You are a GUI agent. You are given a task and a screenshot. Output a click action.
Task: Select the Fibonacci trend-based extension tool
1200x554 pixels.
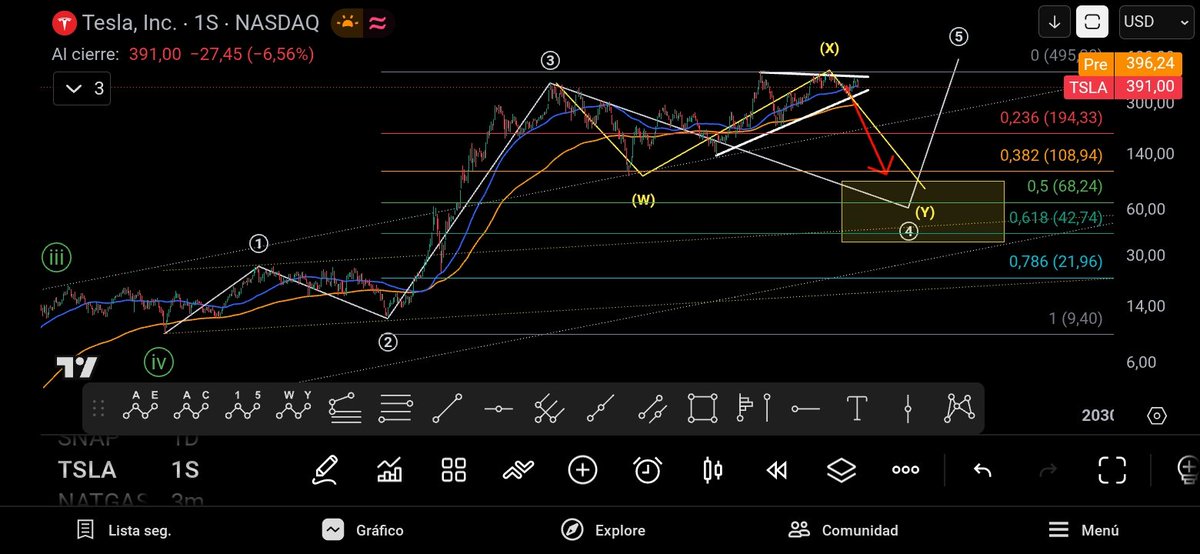click(345, 408)
